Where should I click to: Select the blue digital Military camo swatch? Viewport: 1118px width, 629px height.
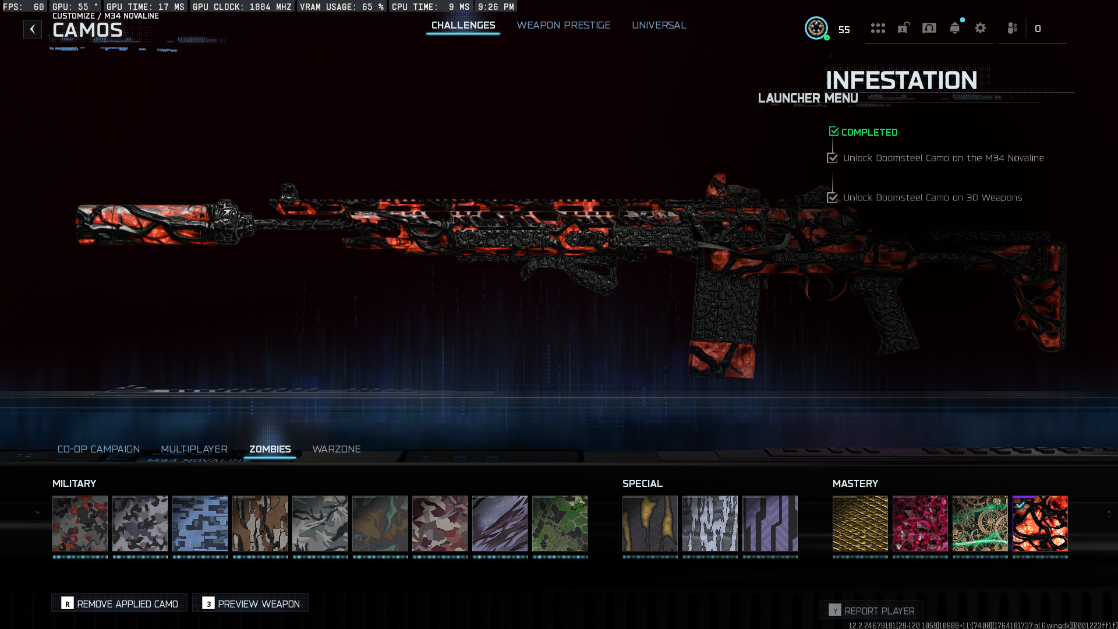click(200, 524)
